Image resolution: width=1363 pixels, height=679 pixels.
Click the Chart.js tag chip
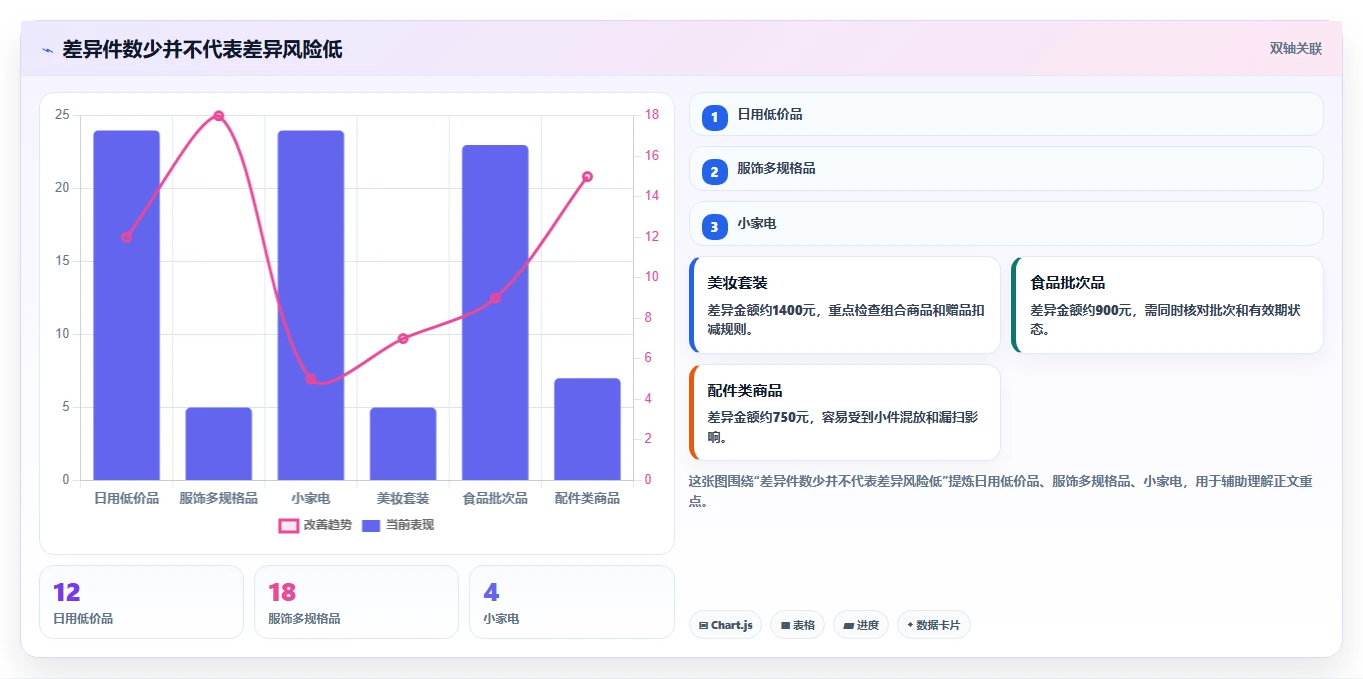point(726,625)
